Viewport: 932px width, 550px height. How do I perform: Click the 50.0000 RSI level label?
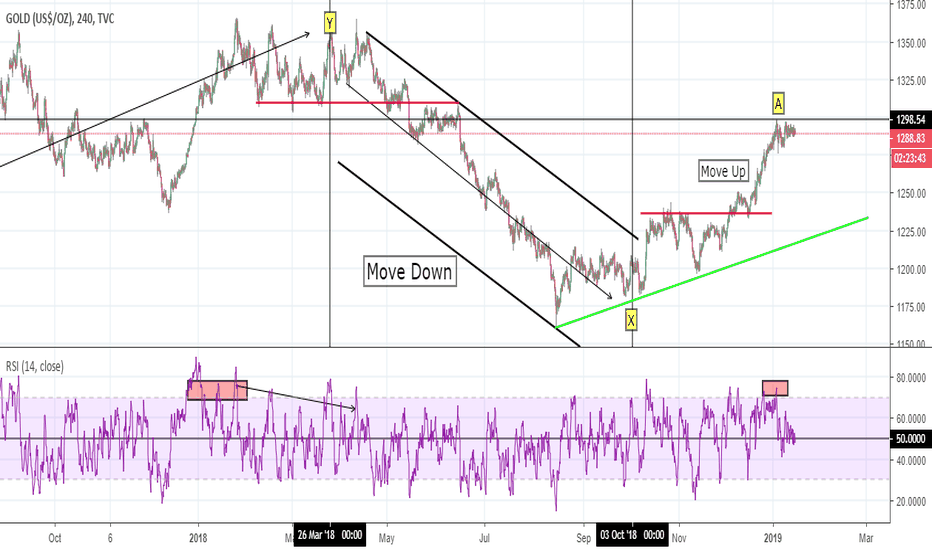[911, 439]
